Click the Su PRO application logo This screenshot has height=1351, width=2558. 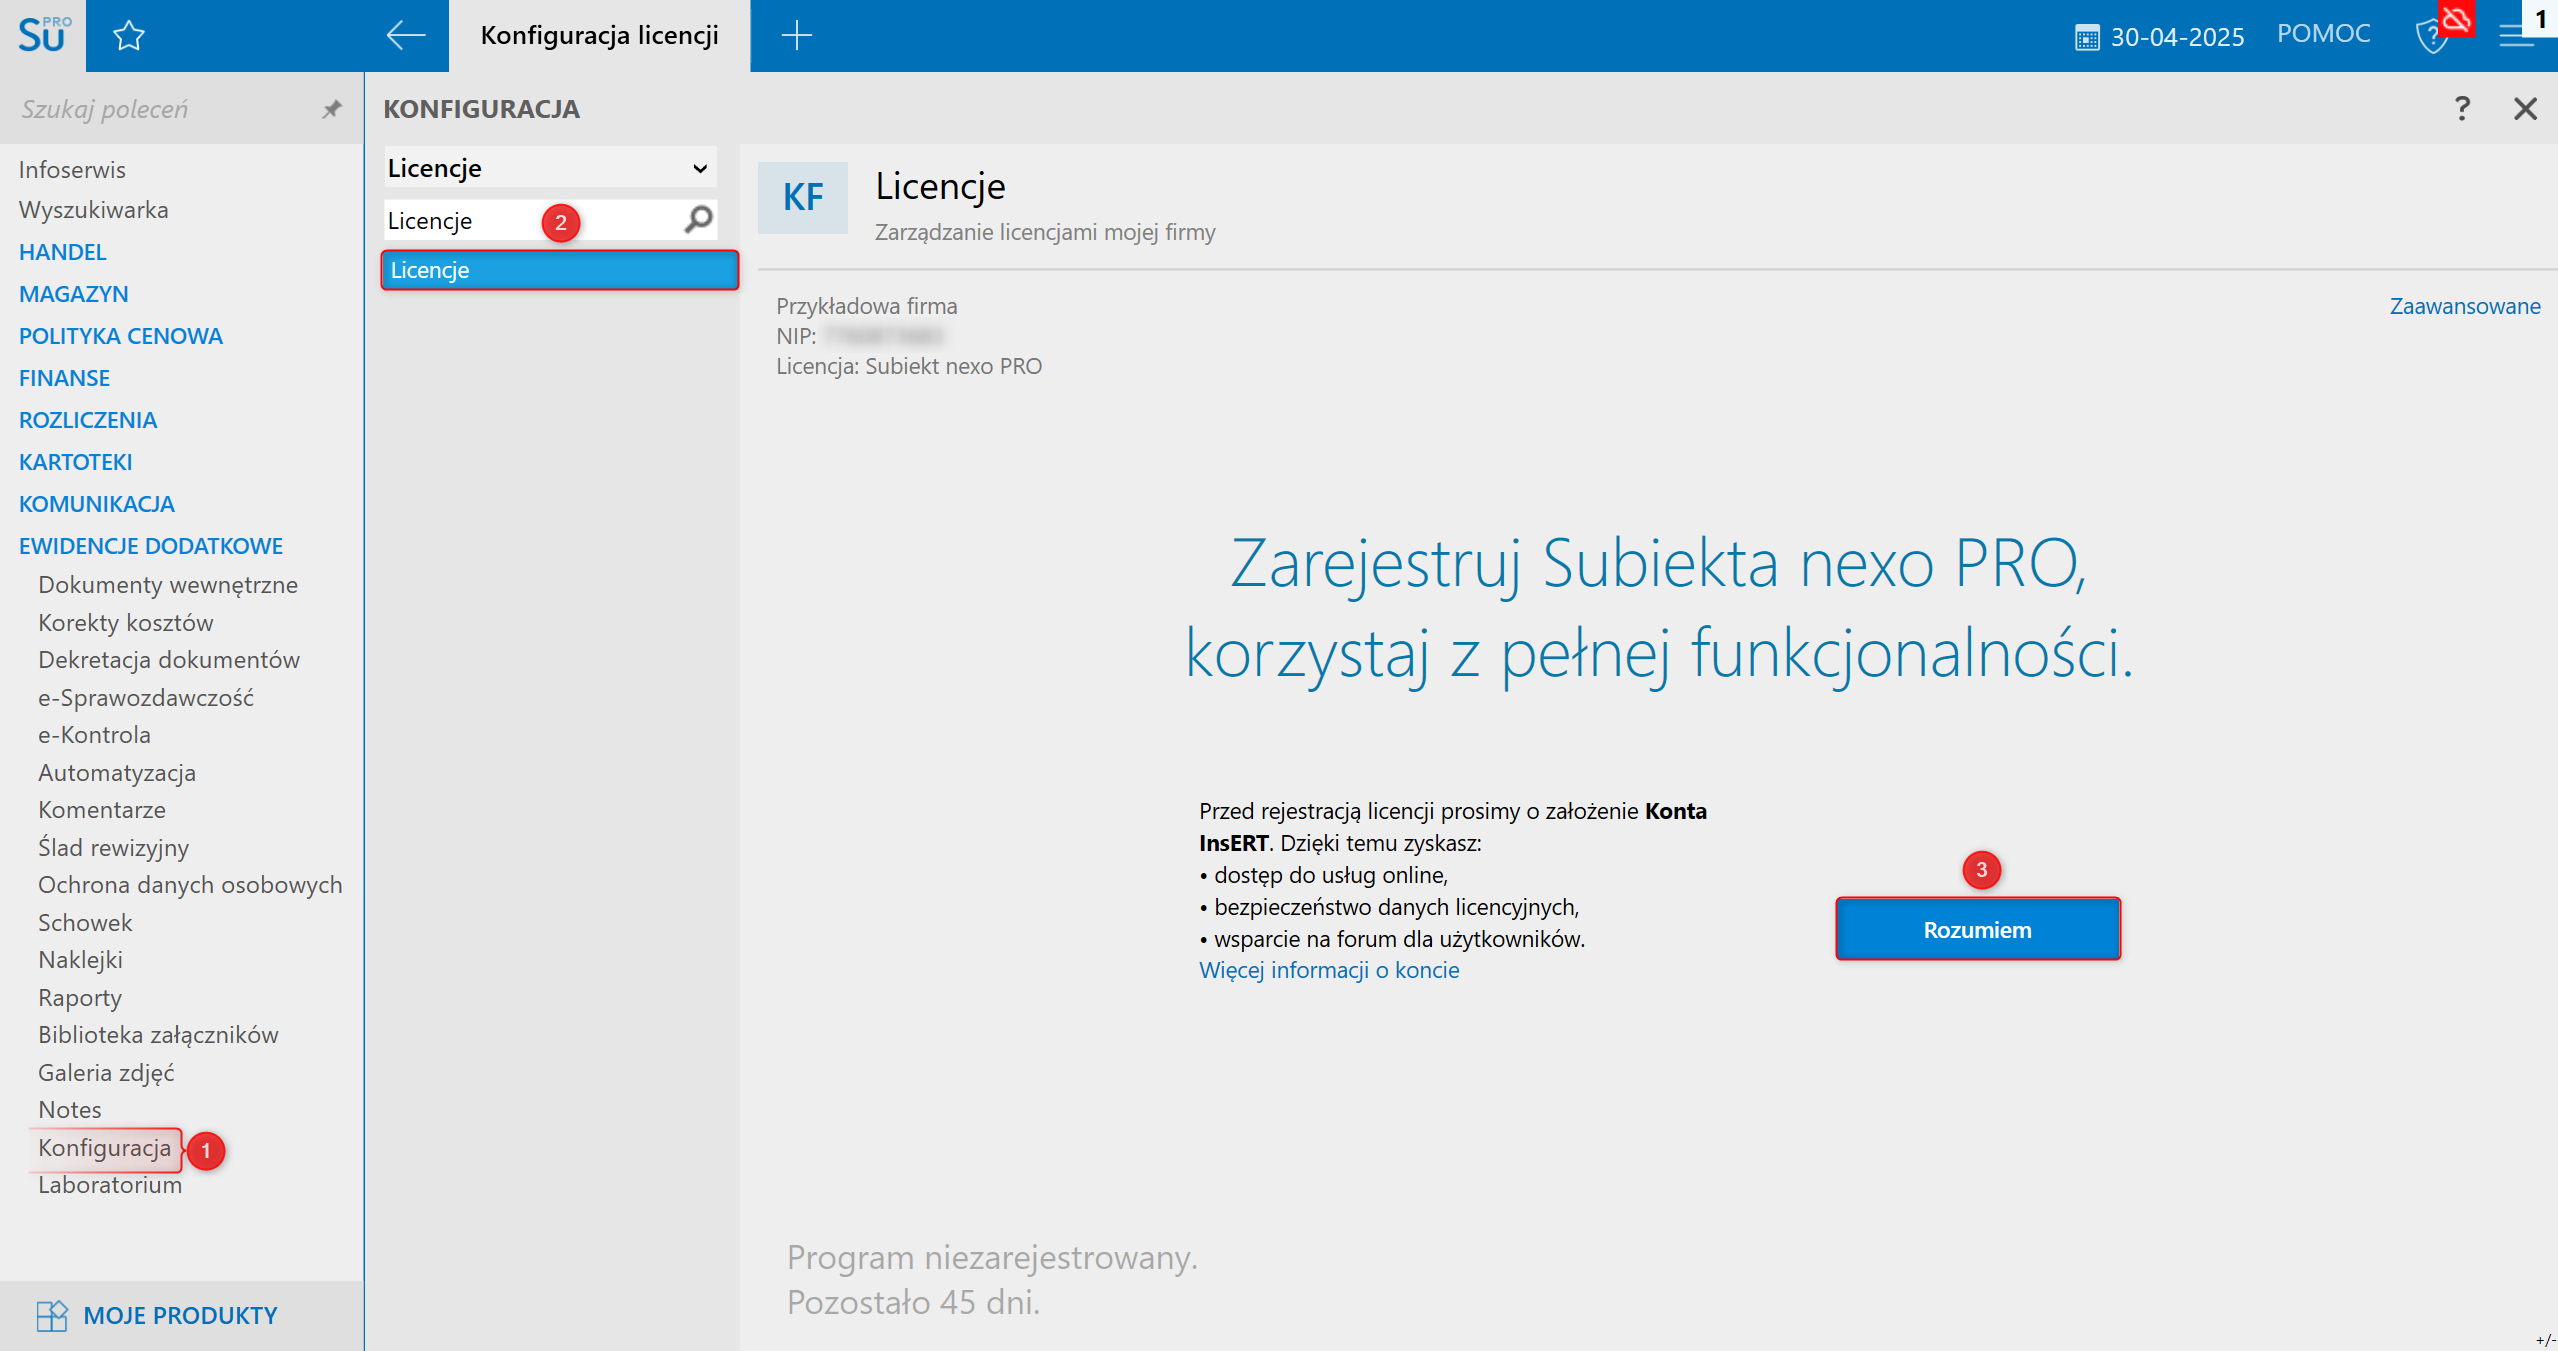[x=43, y=35]
